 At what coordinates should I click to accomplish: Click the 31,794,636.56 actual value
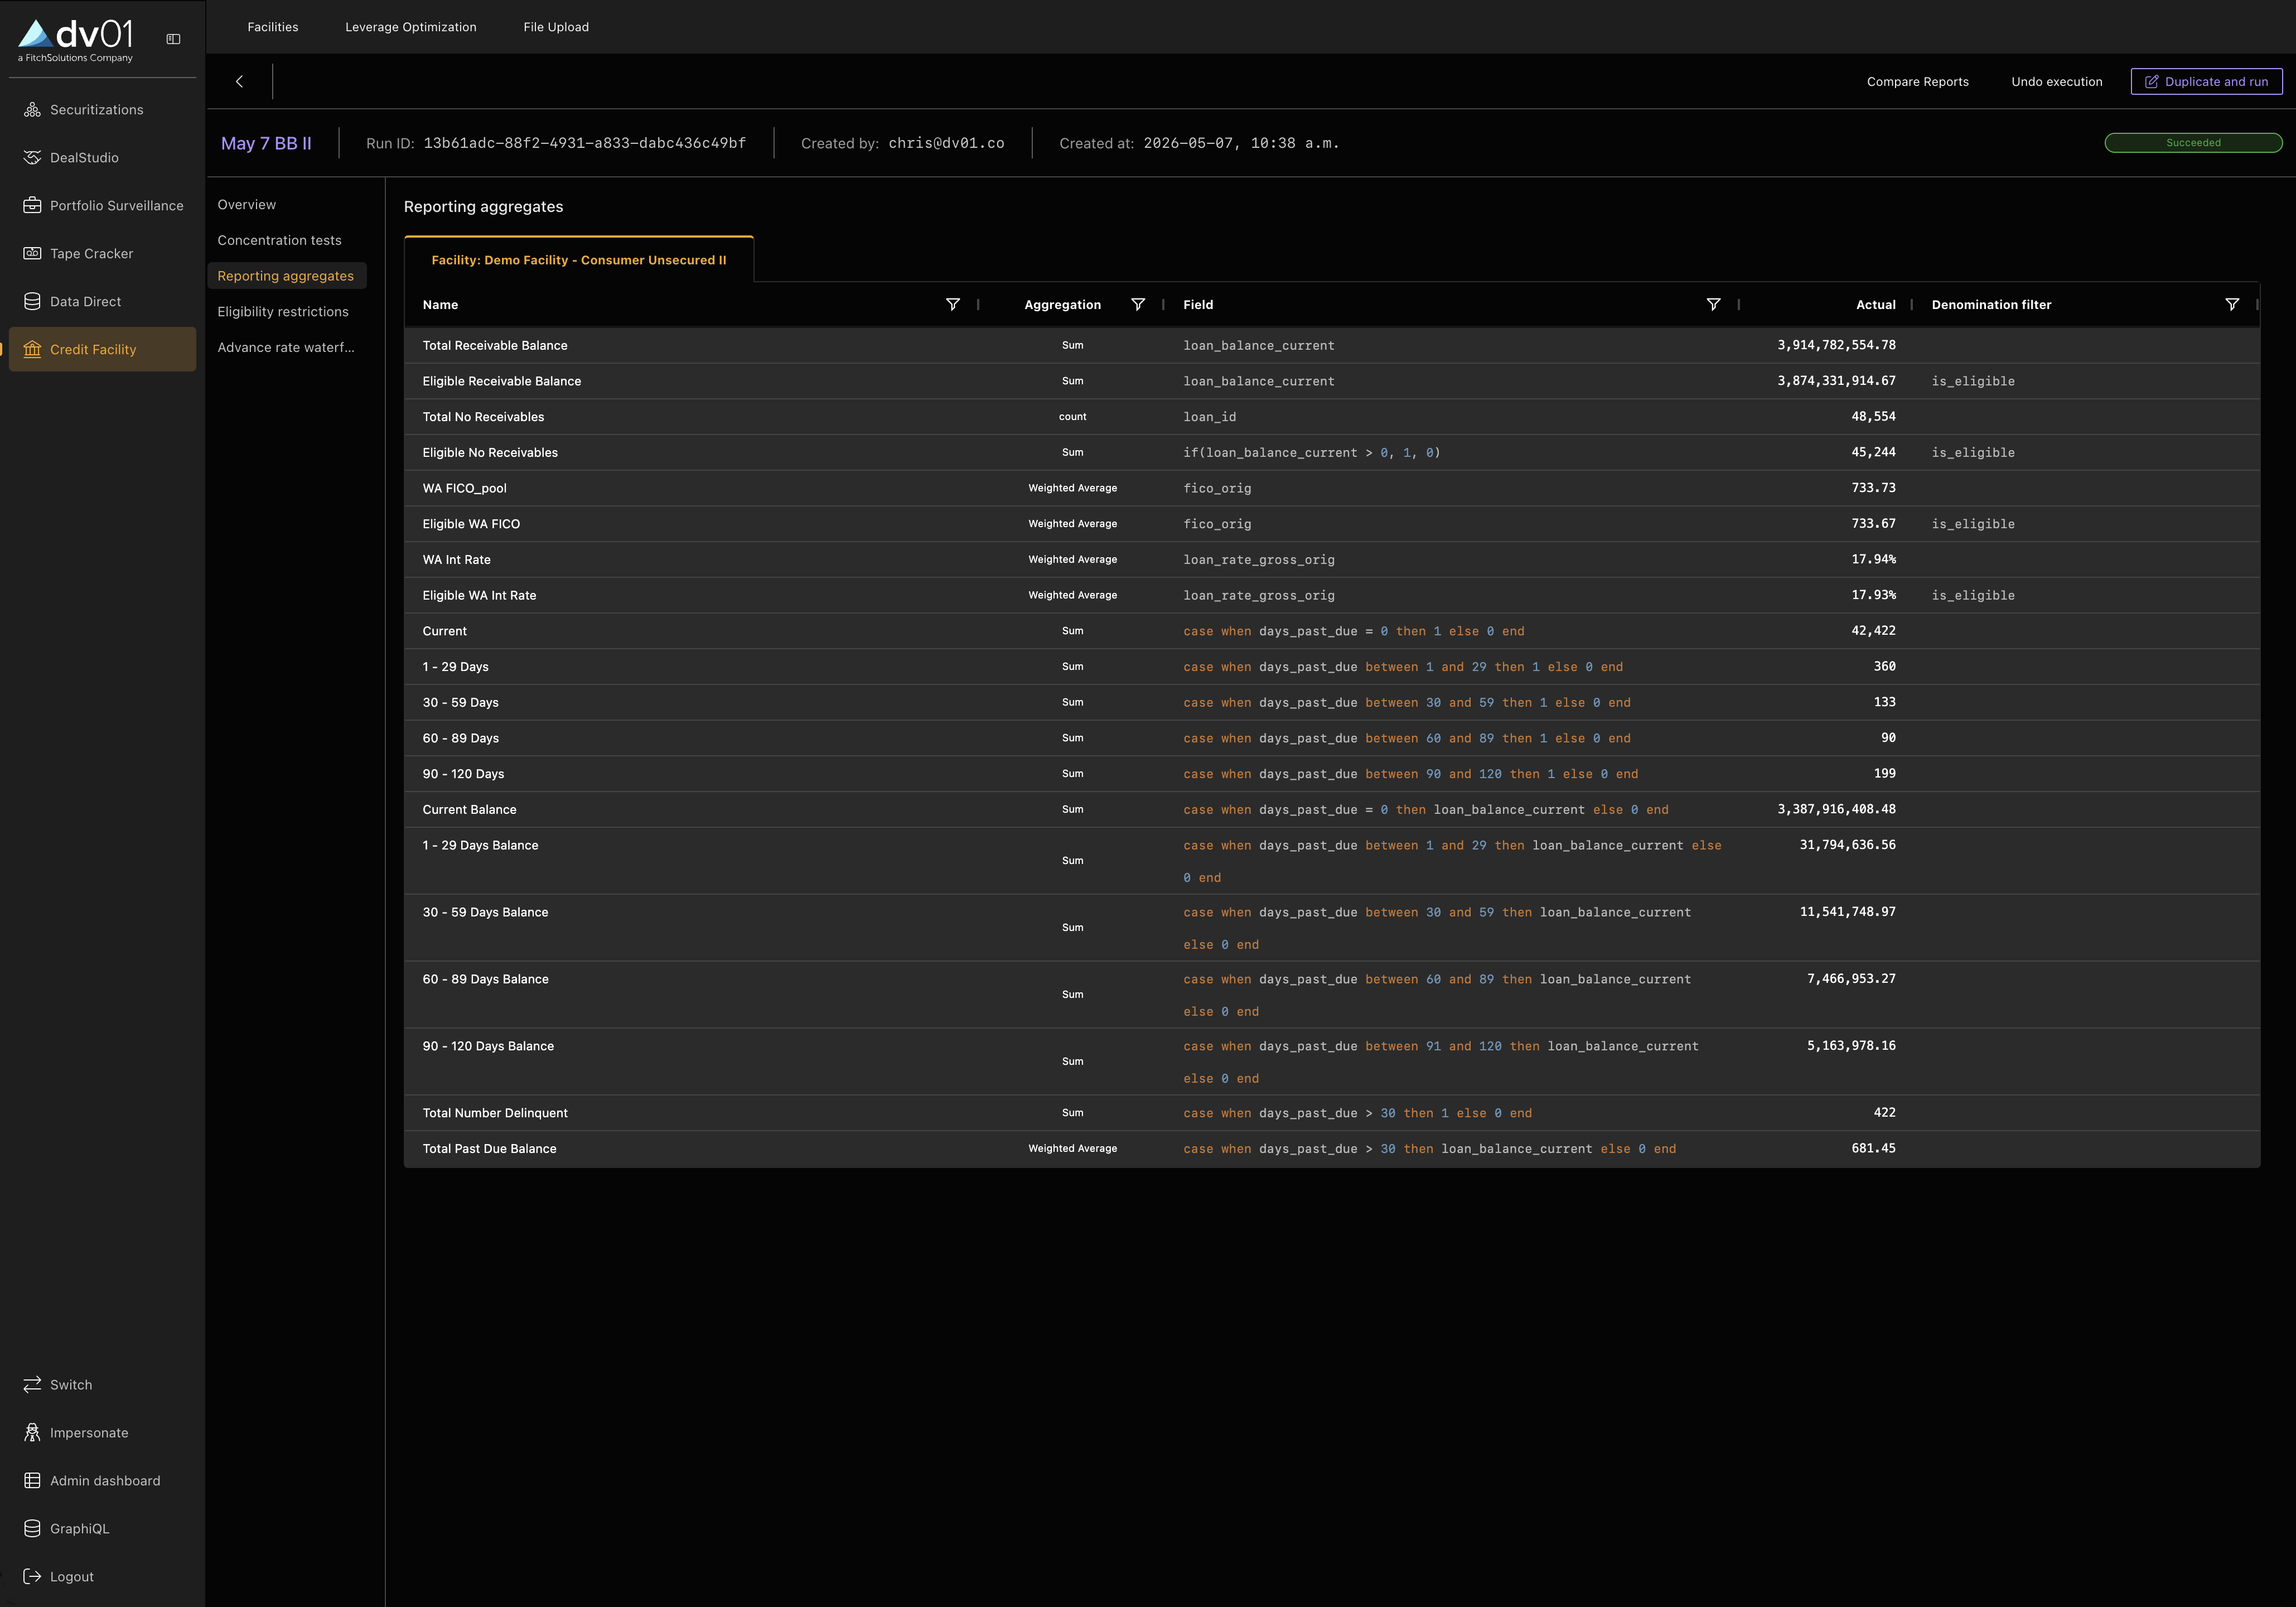1848,845
